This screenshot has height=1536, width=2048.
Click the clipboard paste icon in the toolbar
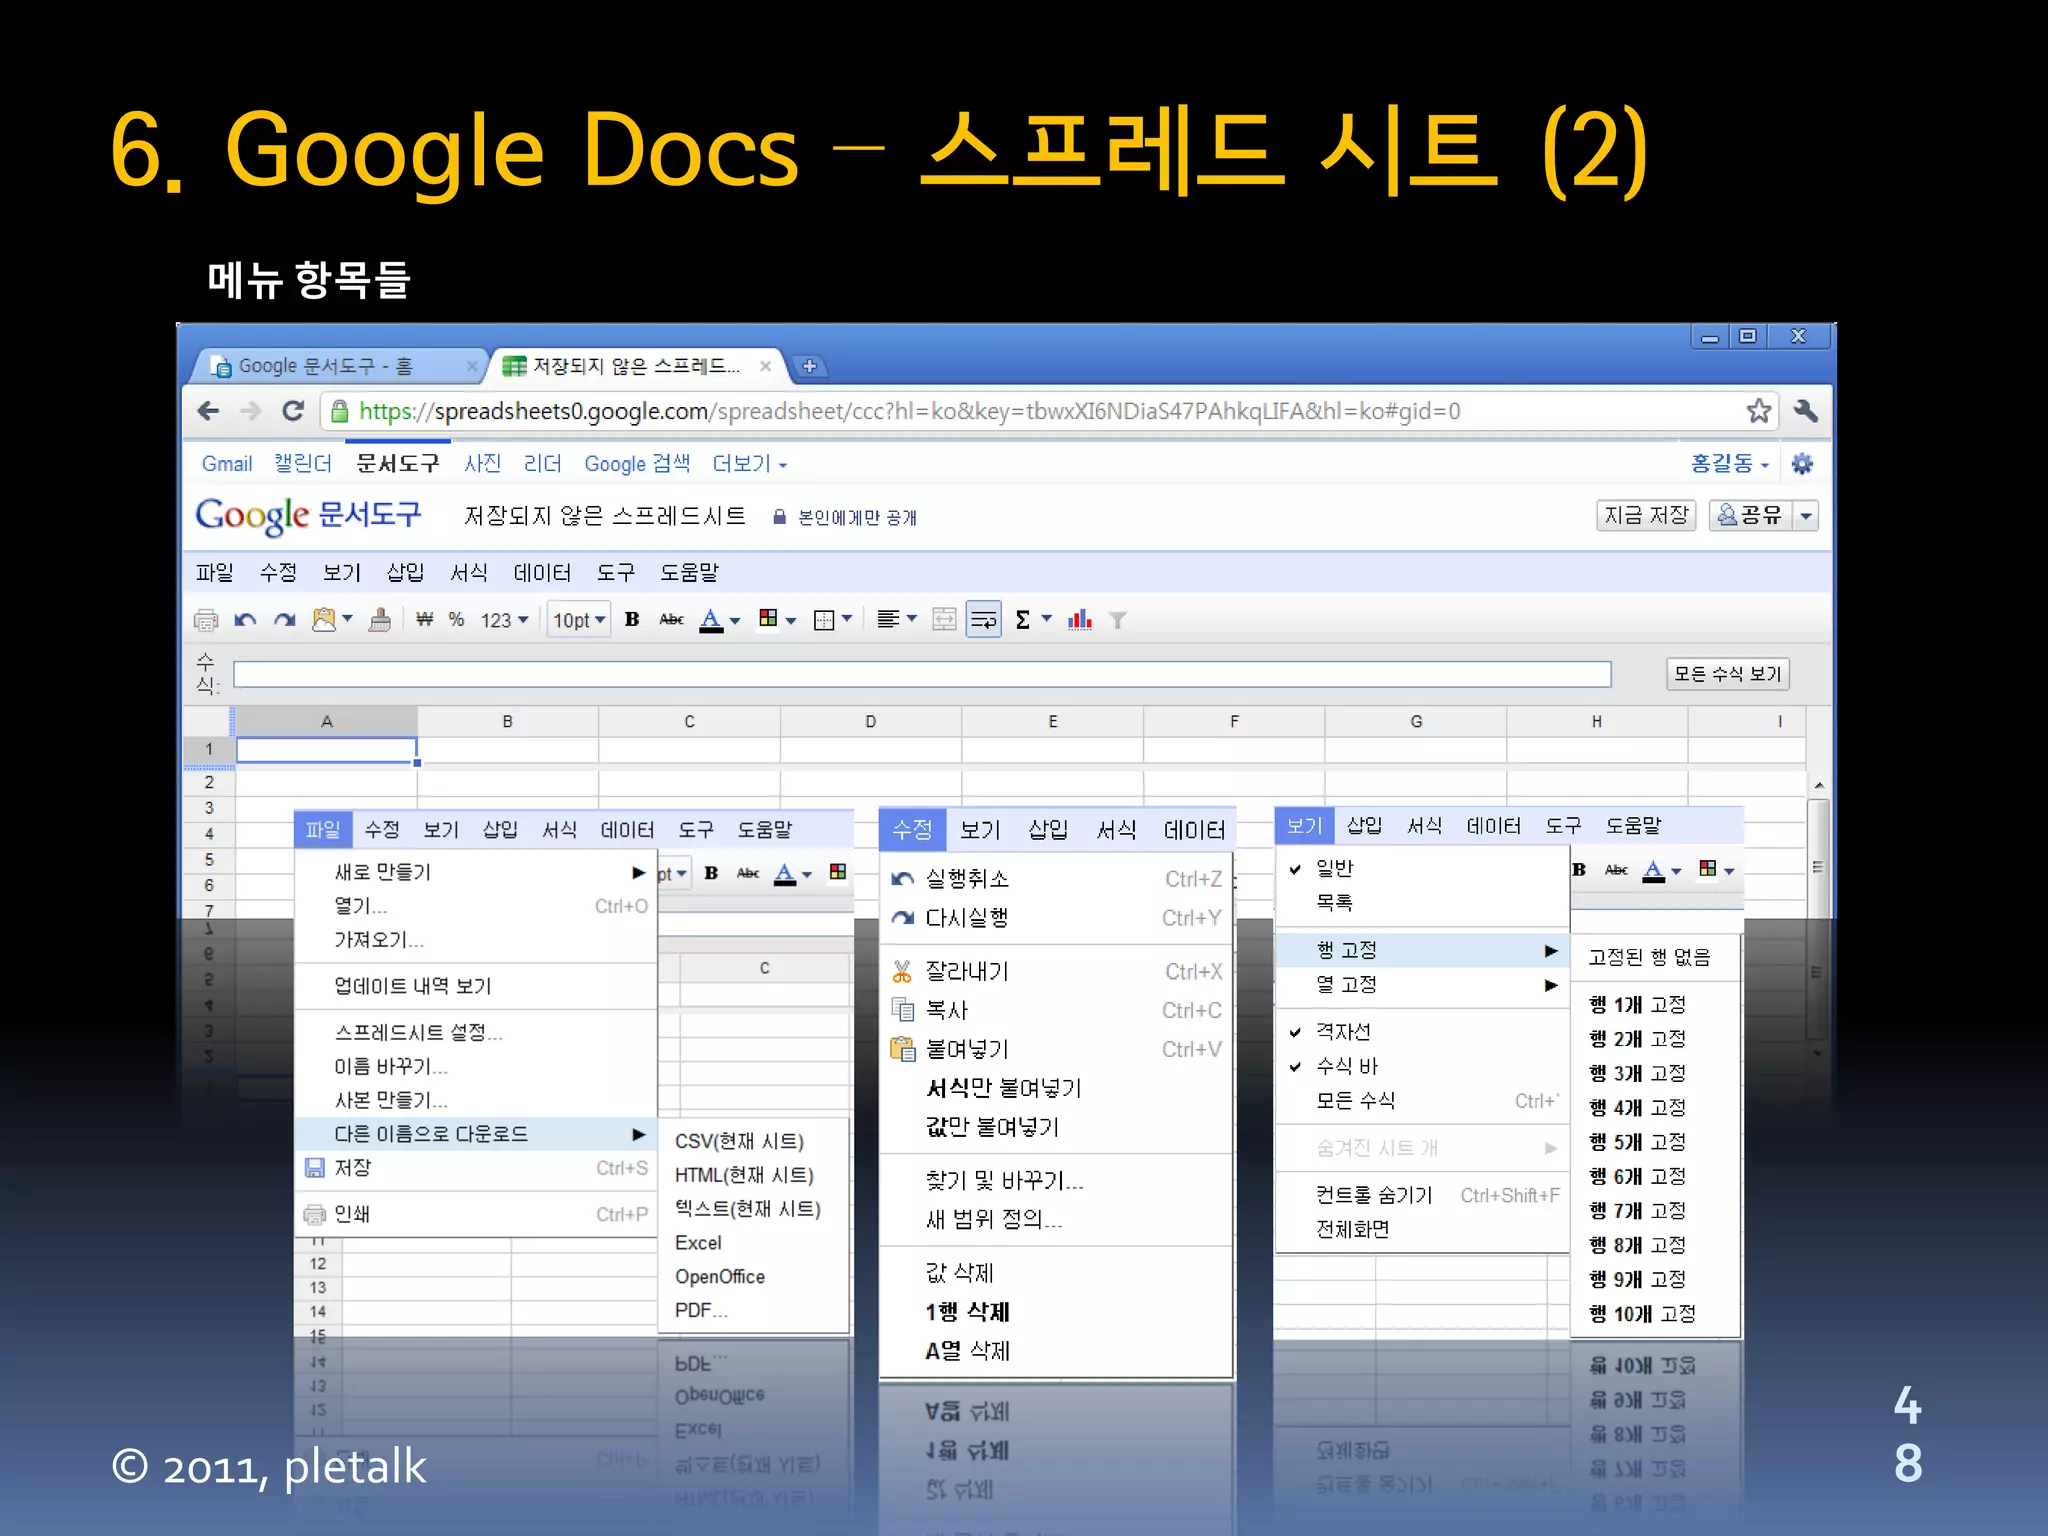[x=324, y=620]
